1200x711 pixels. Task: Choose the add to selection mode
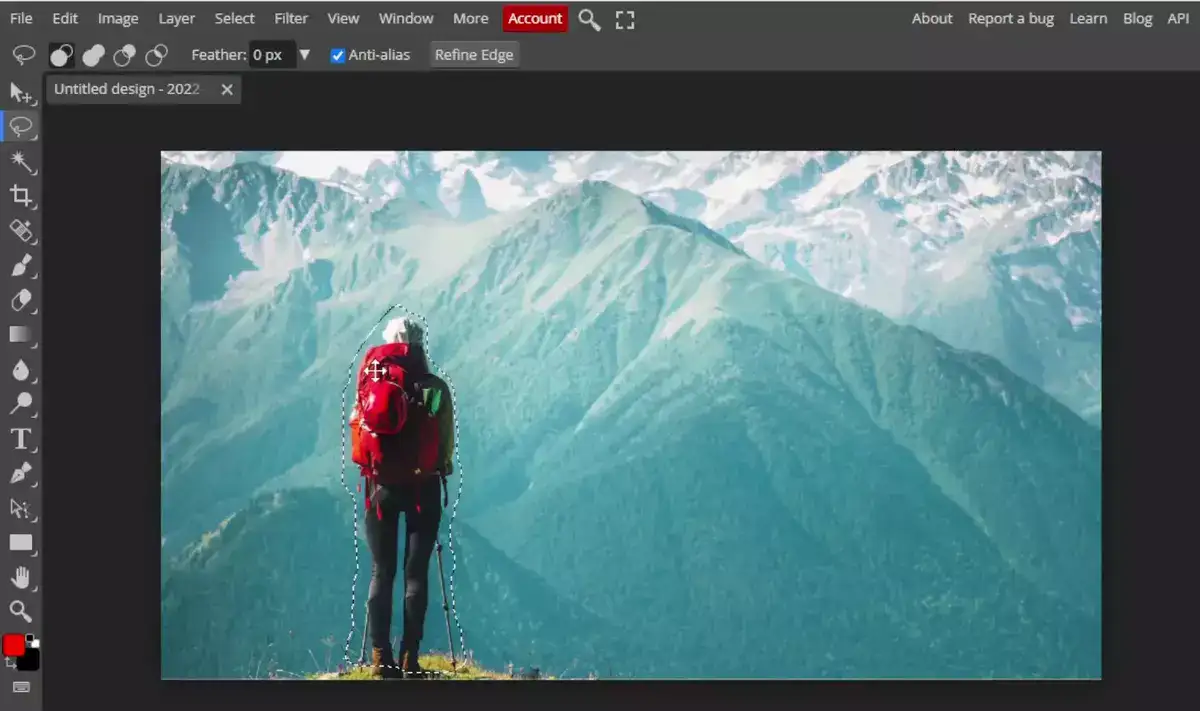93,55
